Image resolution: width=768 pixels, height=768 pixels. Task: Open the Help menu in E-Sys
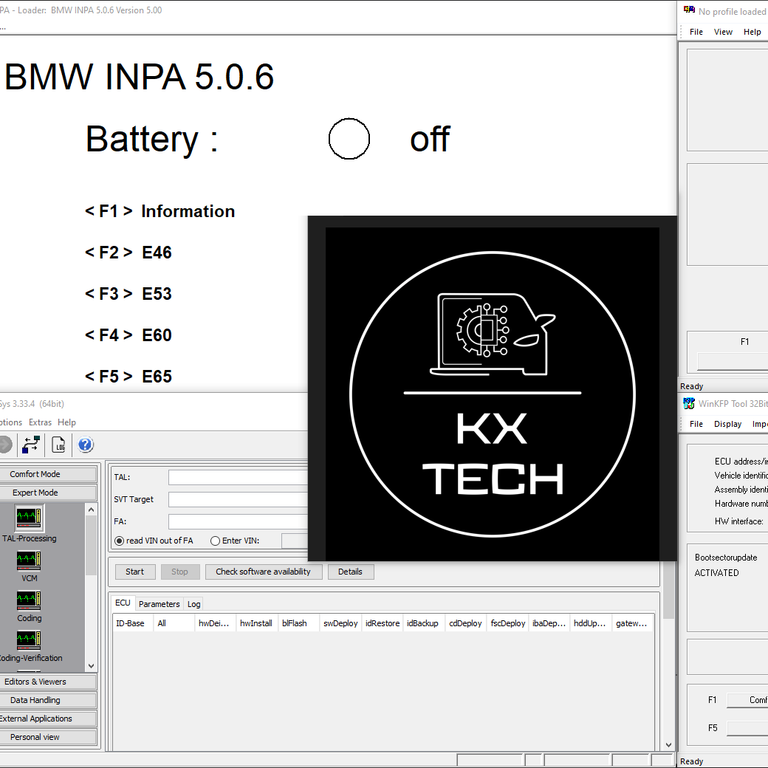67,422
